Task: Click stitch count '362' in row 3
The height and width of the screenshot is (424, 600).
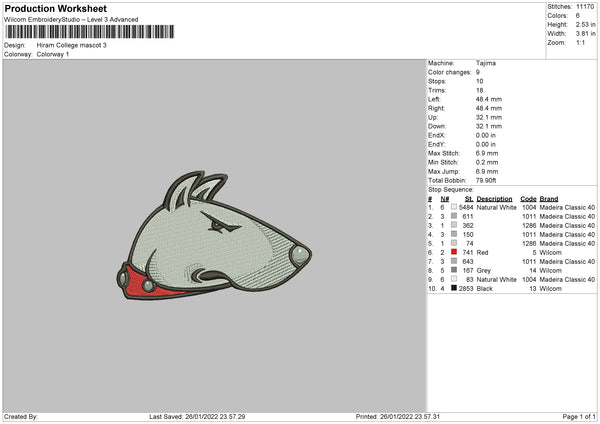Action: pyautogui.click(x=468, y=225)
